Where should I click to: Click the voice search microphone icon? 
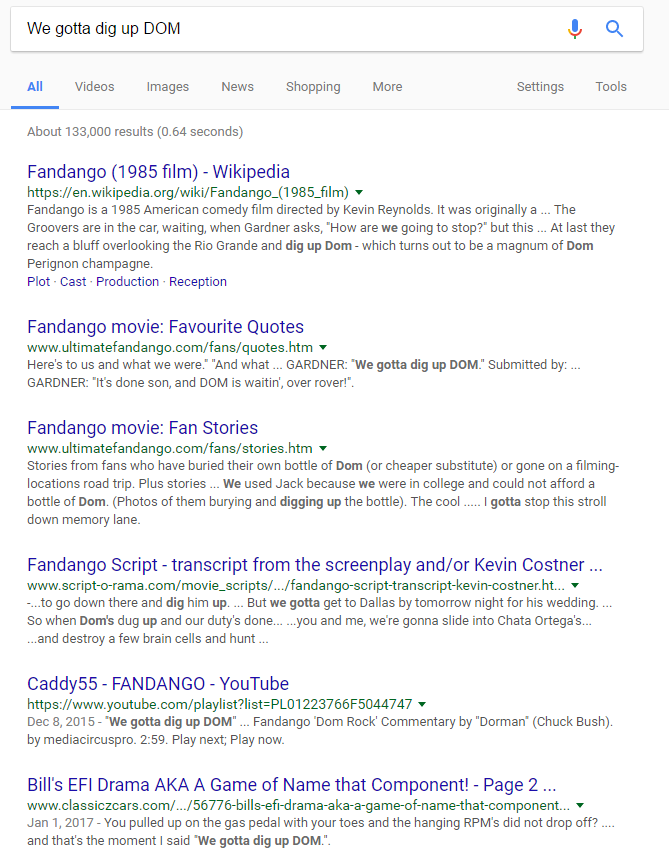575,29
